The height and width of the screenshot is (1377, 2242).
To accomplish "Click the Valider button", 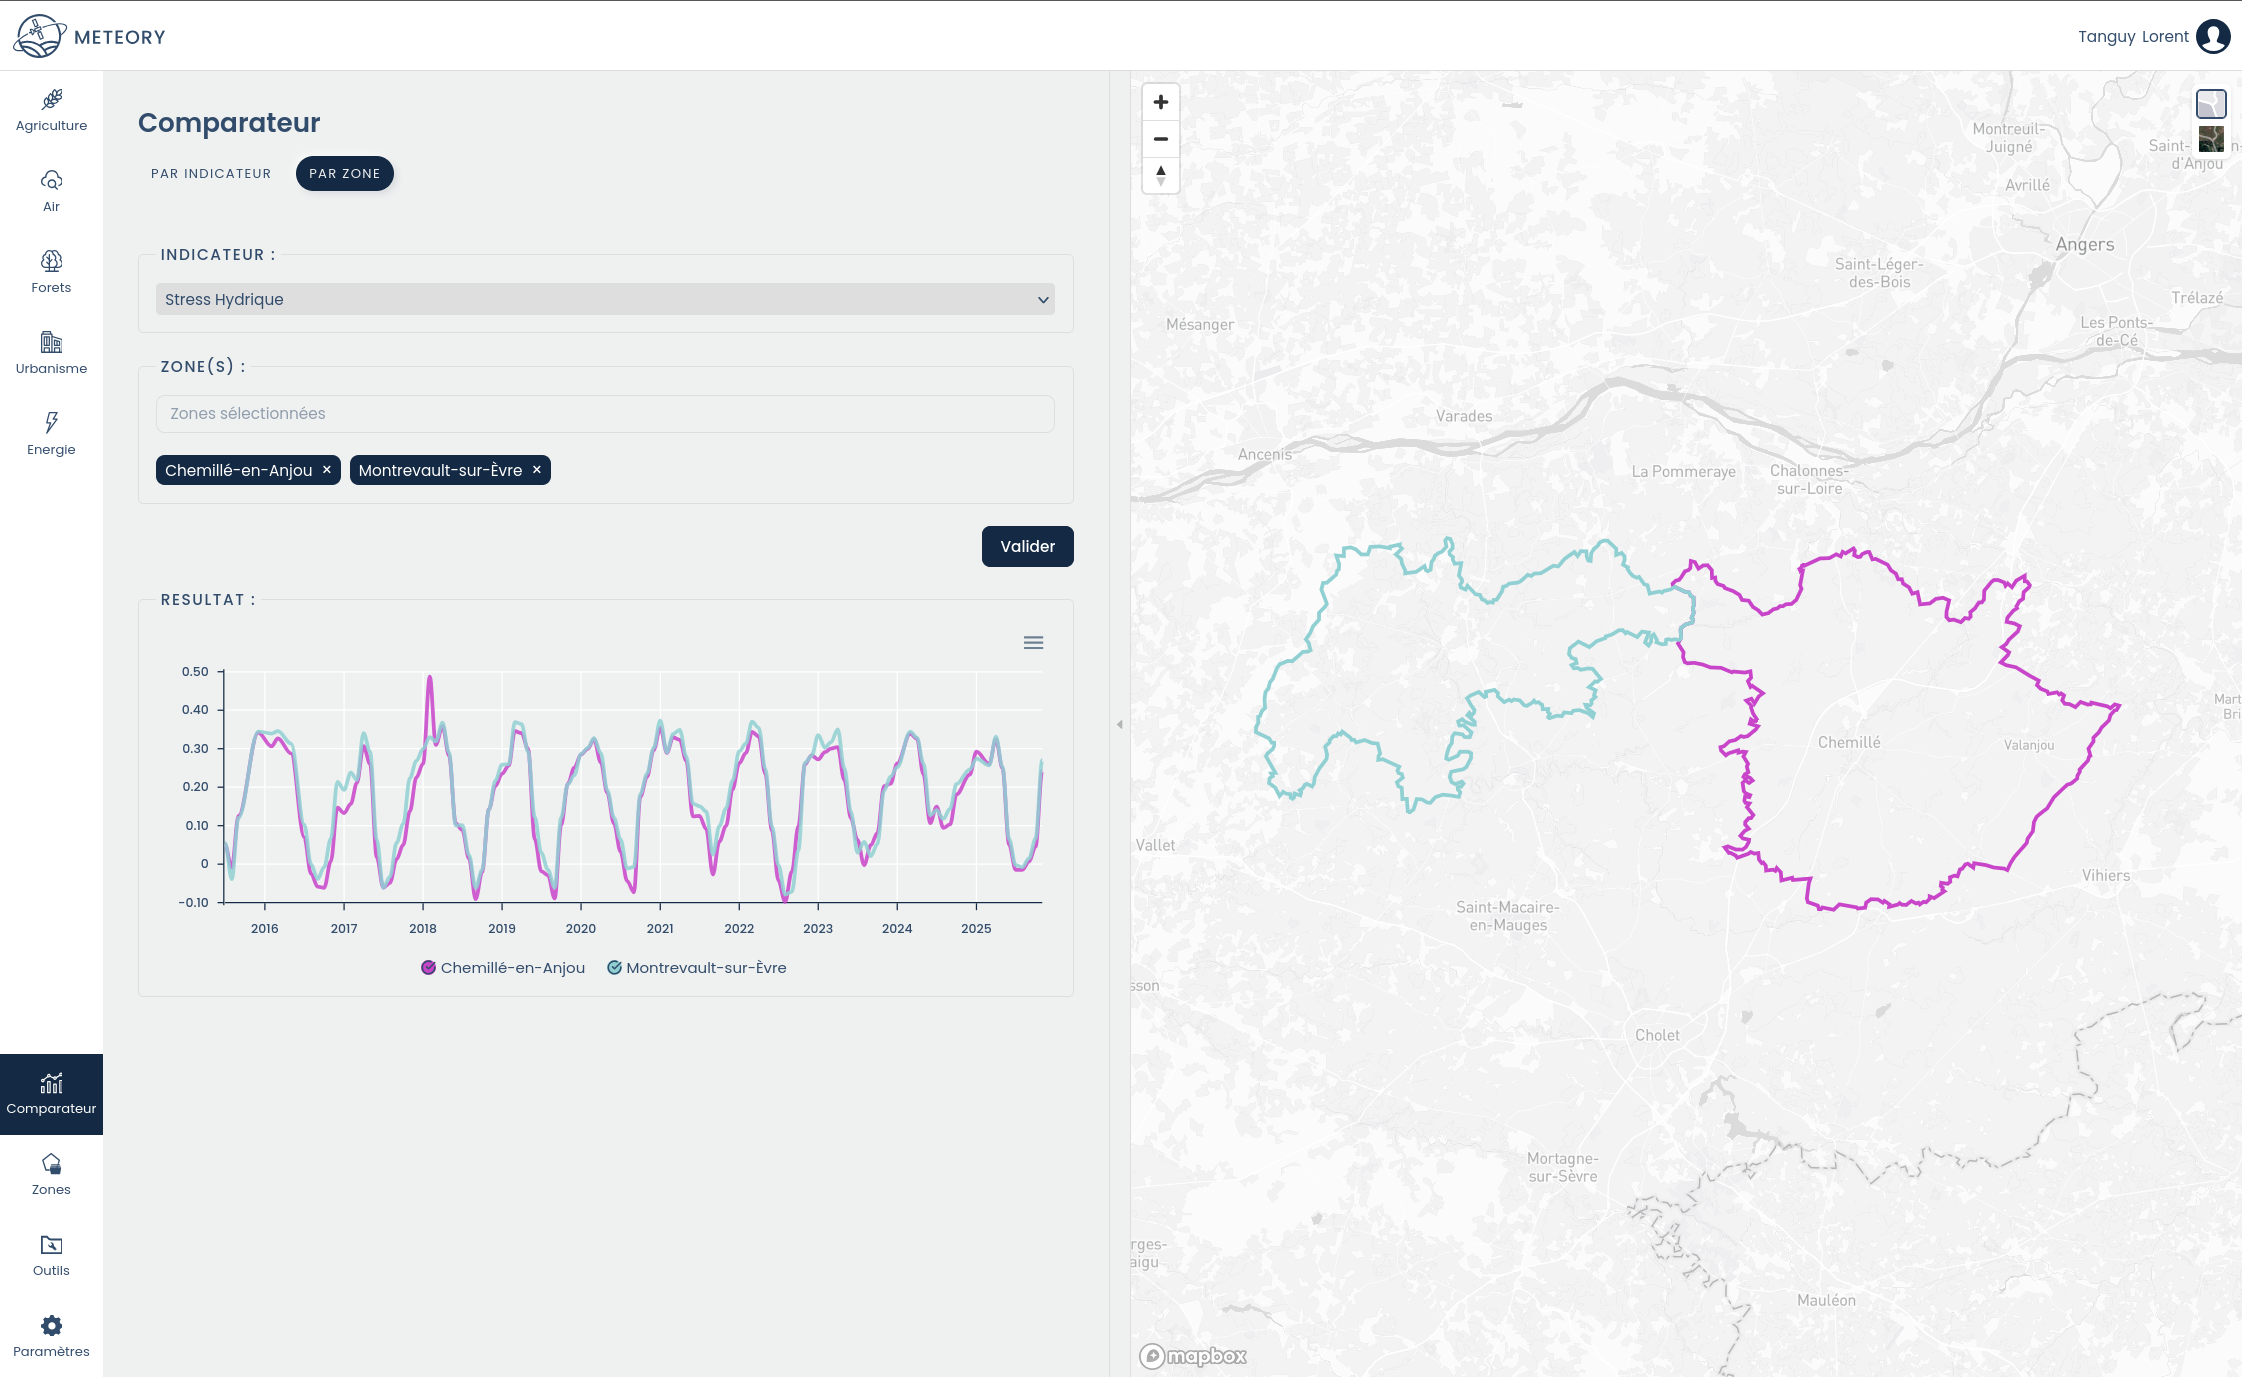I will (x=1027, y=547).
